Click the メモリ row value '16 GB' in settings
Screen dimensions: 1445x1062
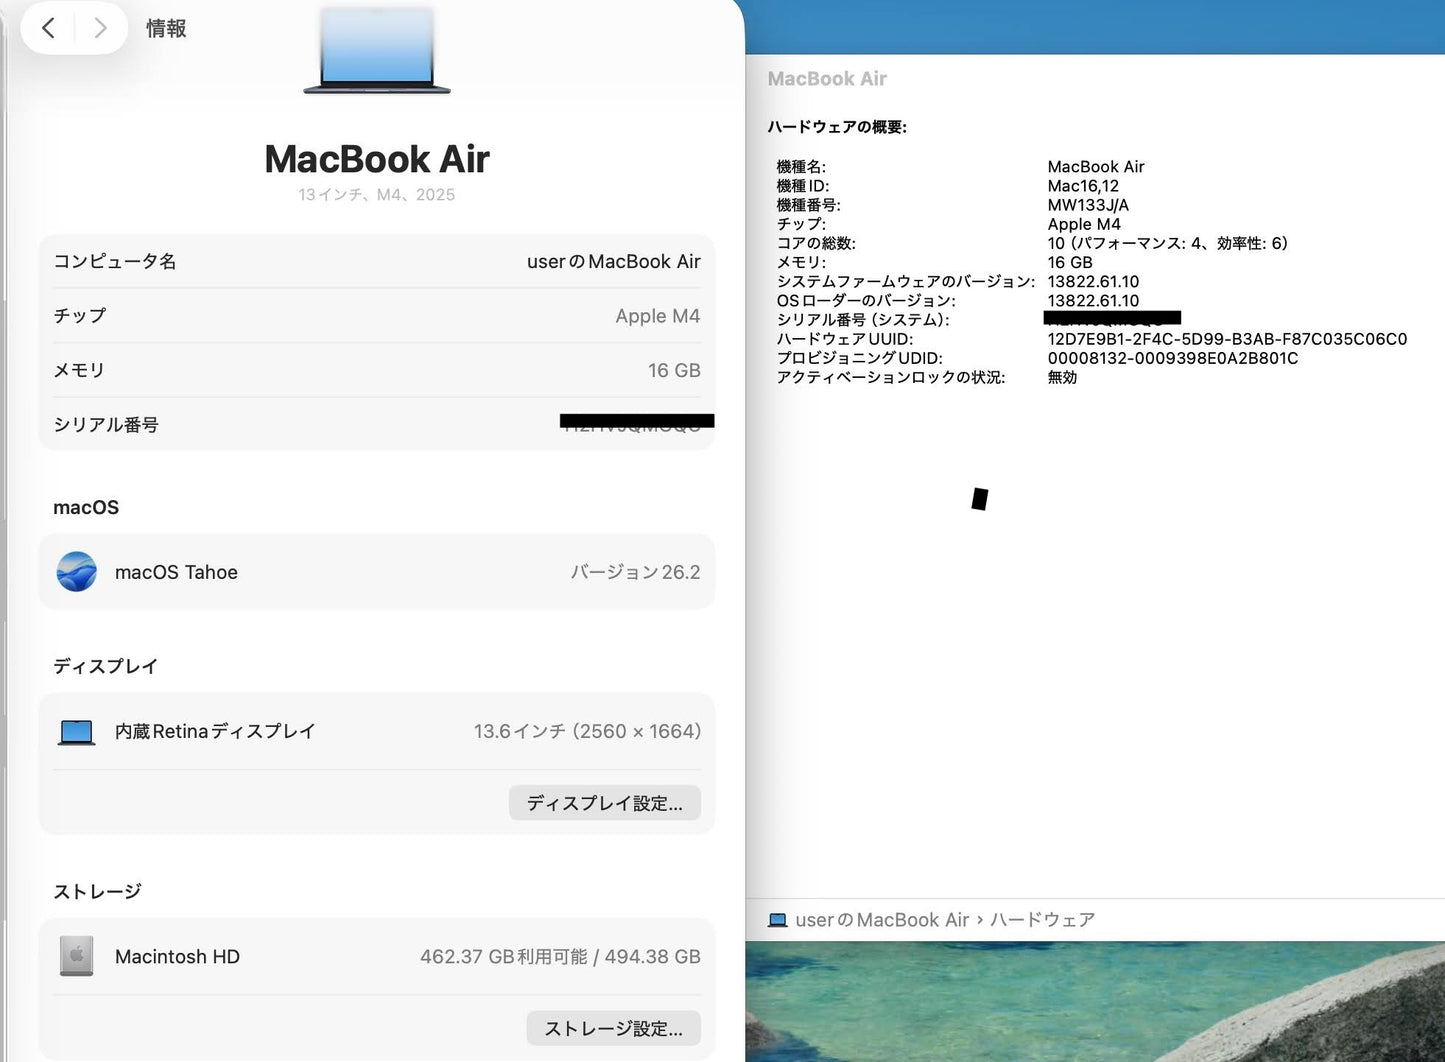point(674,371)
